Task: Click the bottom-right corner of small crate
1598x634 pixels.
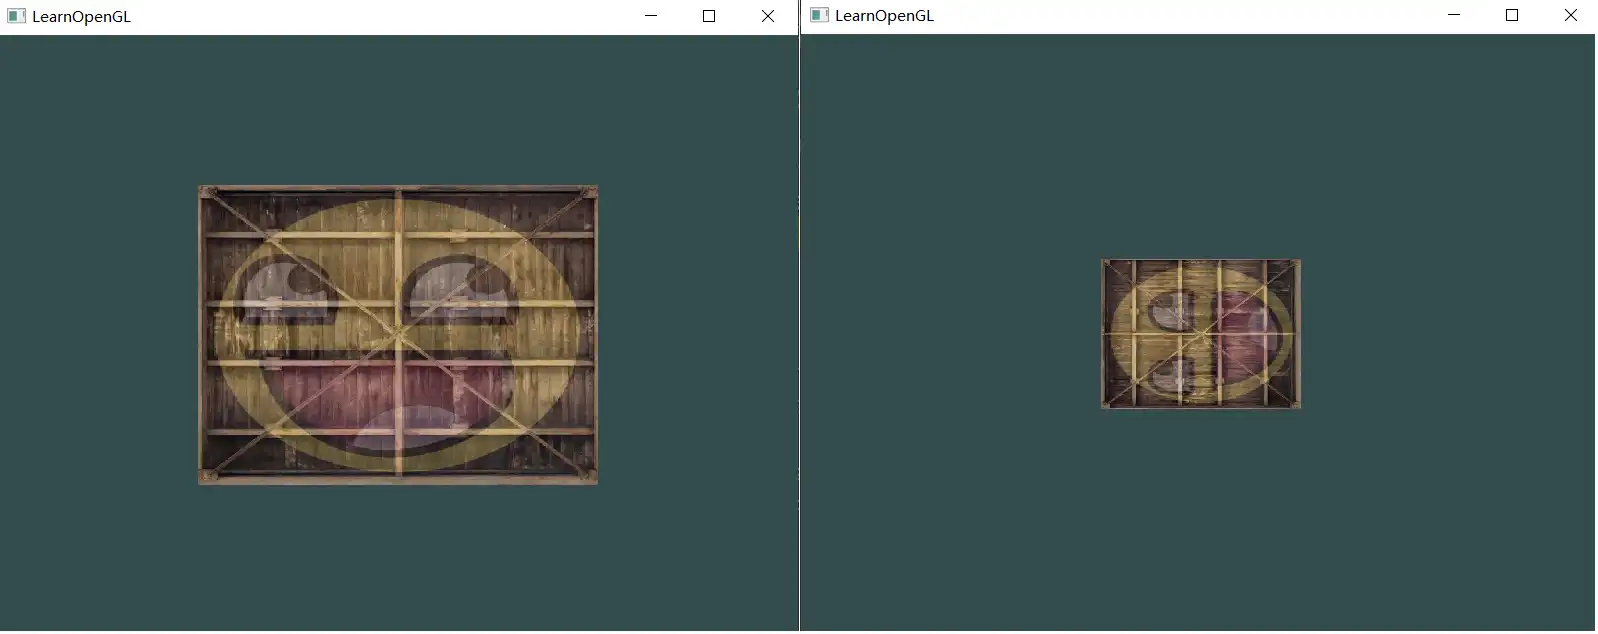Action: point(1297,405)
